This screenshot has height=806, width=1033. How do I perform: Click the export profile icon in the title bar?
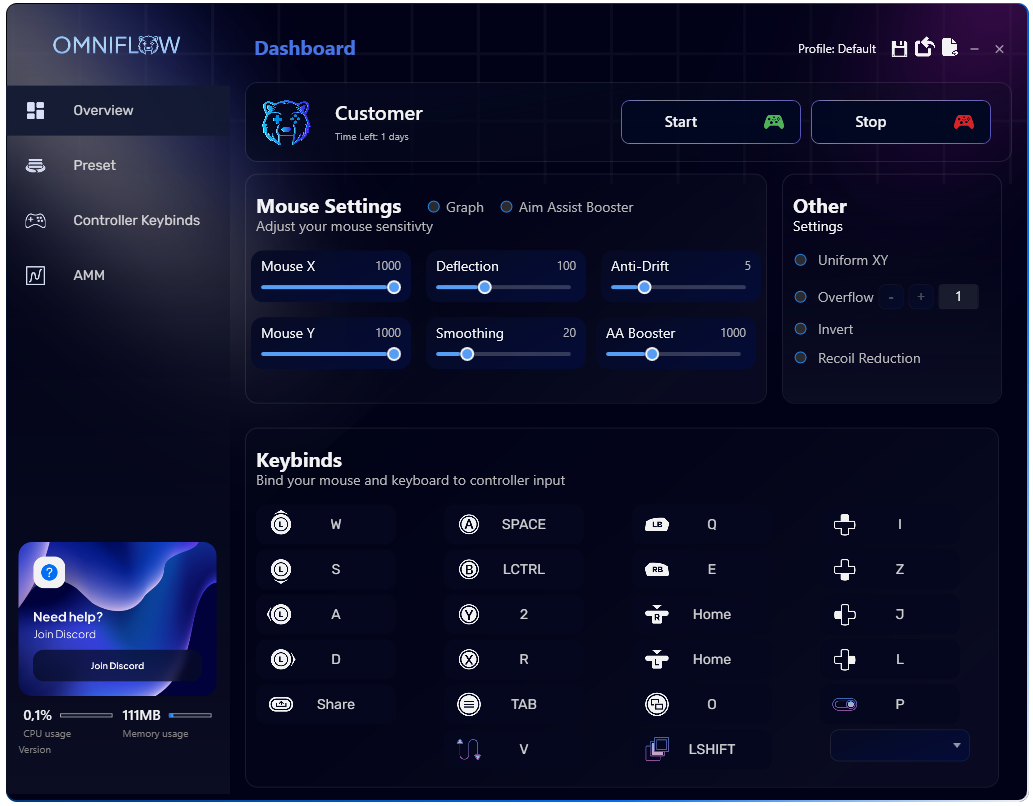[x=924, y=47]
